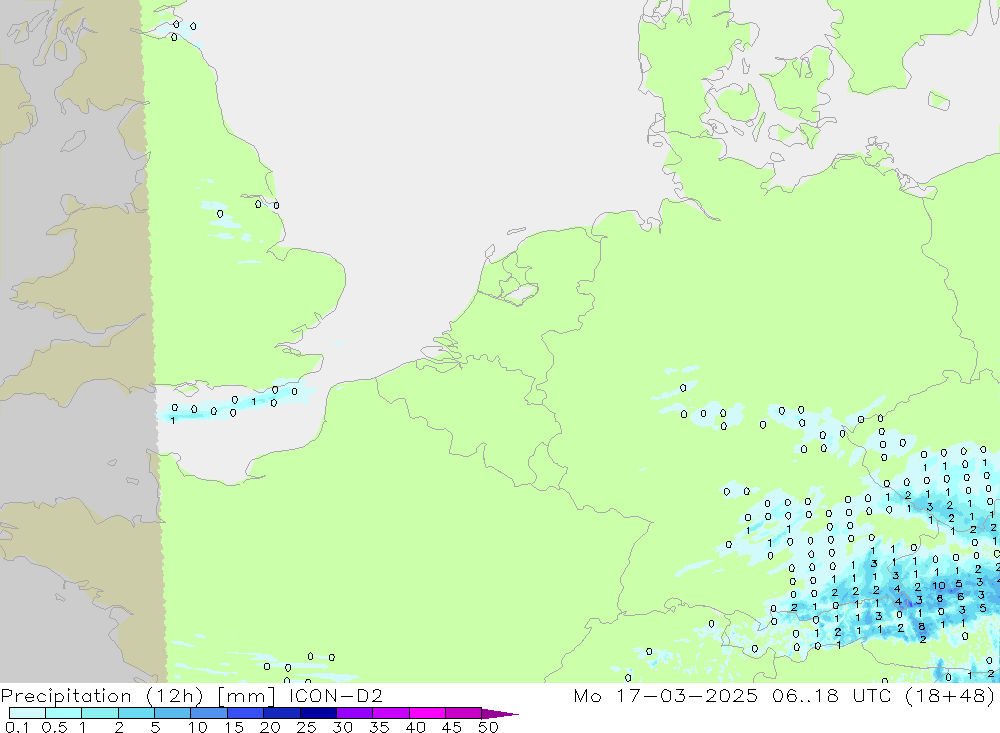Select the 5–10 mm blue legend swatch
This screenshot has height=733, width=1000.
pos(172,713)
